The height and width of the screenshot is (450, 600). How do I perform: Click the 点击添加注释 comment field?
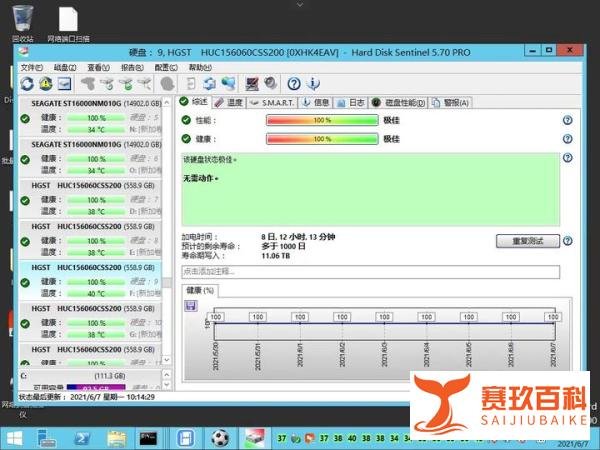[370, 272]
